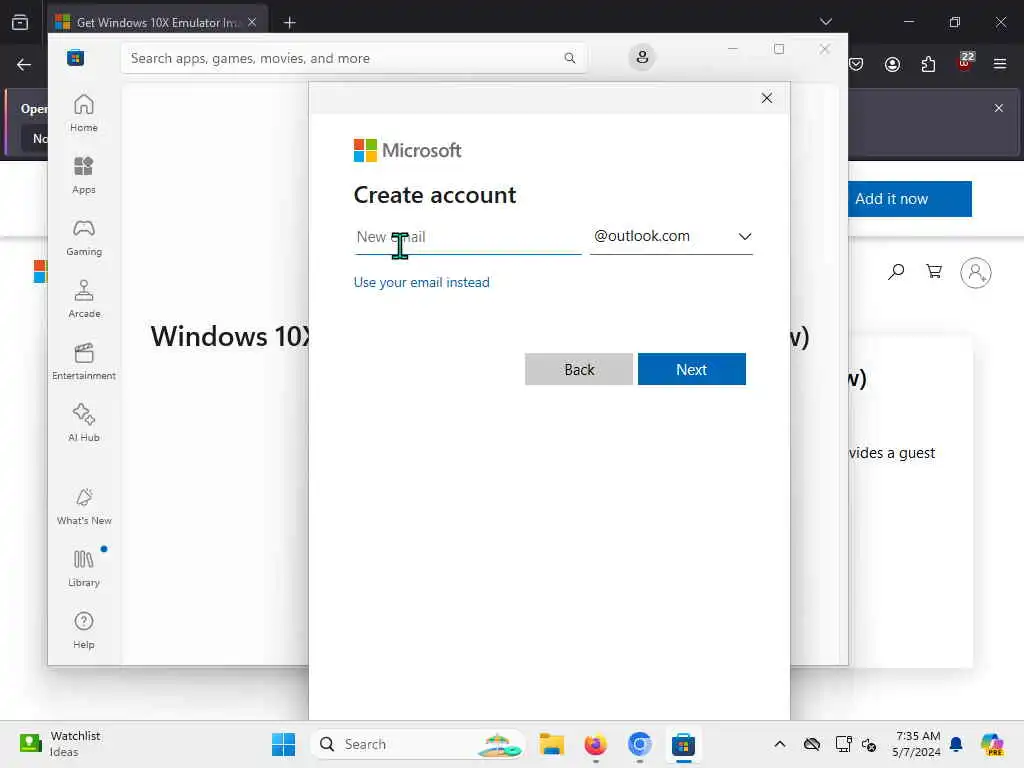The width and height of the screenshot is (1024, 768).
Task: Click Use your email instead link
Action: 421,282
